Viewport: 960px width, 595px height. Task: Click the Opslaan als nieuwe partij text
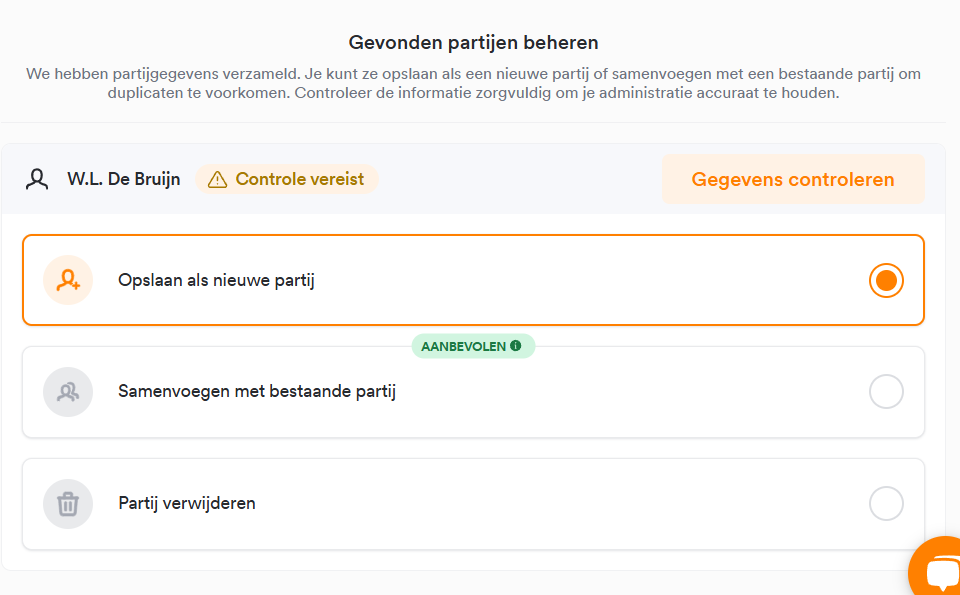coord(216,280)
